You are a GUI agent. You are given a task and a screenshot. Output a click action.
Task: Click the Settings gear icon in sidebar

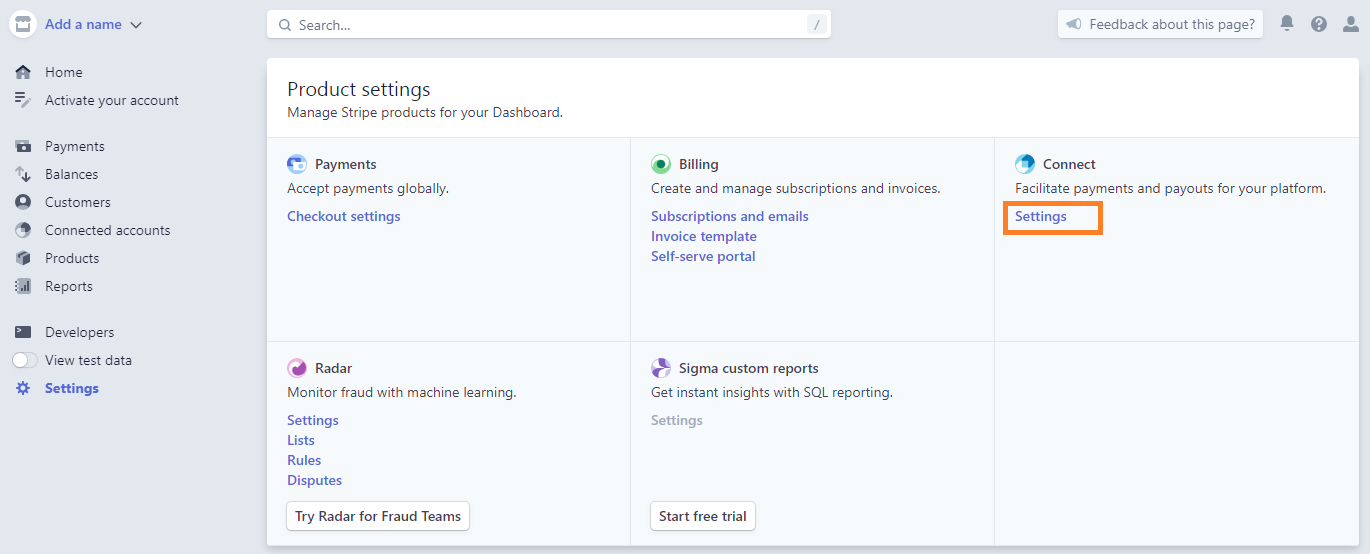click(23, 388)
